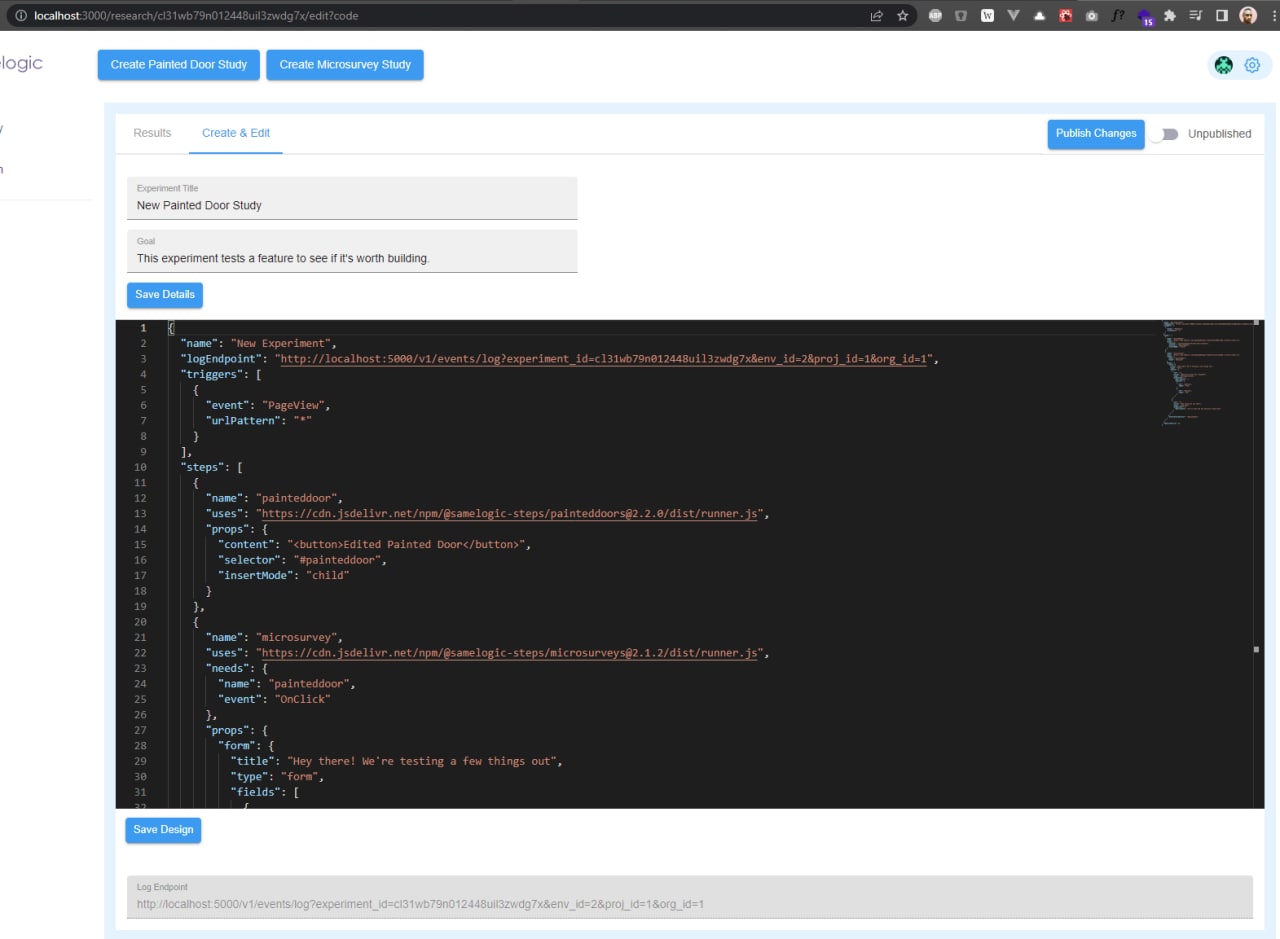Bookmark this page with the star icon
Screen dimensions: 1280x939
pyautogui.click(x=902, y=16)
